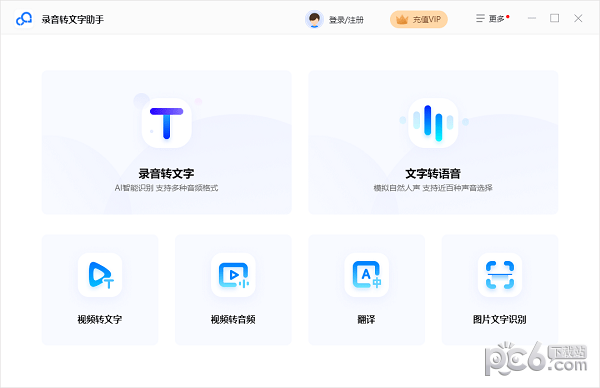Viewport: 600px width, 388px height.
Task: Open the 视频转音频 screen icon
Action: 233,275
